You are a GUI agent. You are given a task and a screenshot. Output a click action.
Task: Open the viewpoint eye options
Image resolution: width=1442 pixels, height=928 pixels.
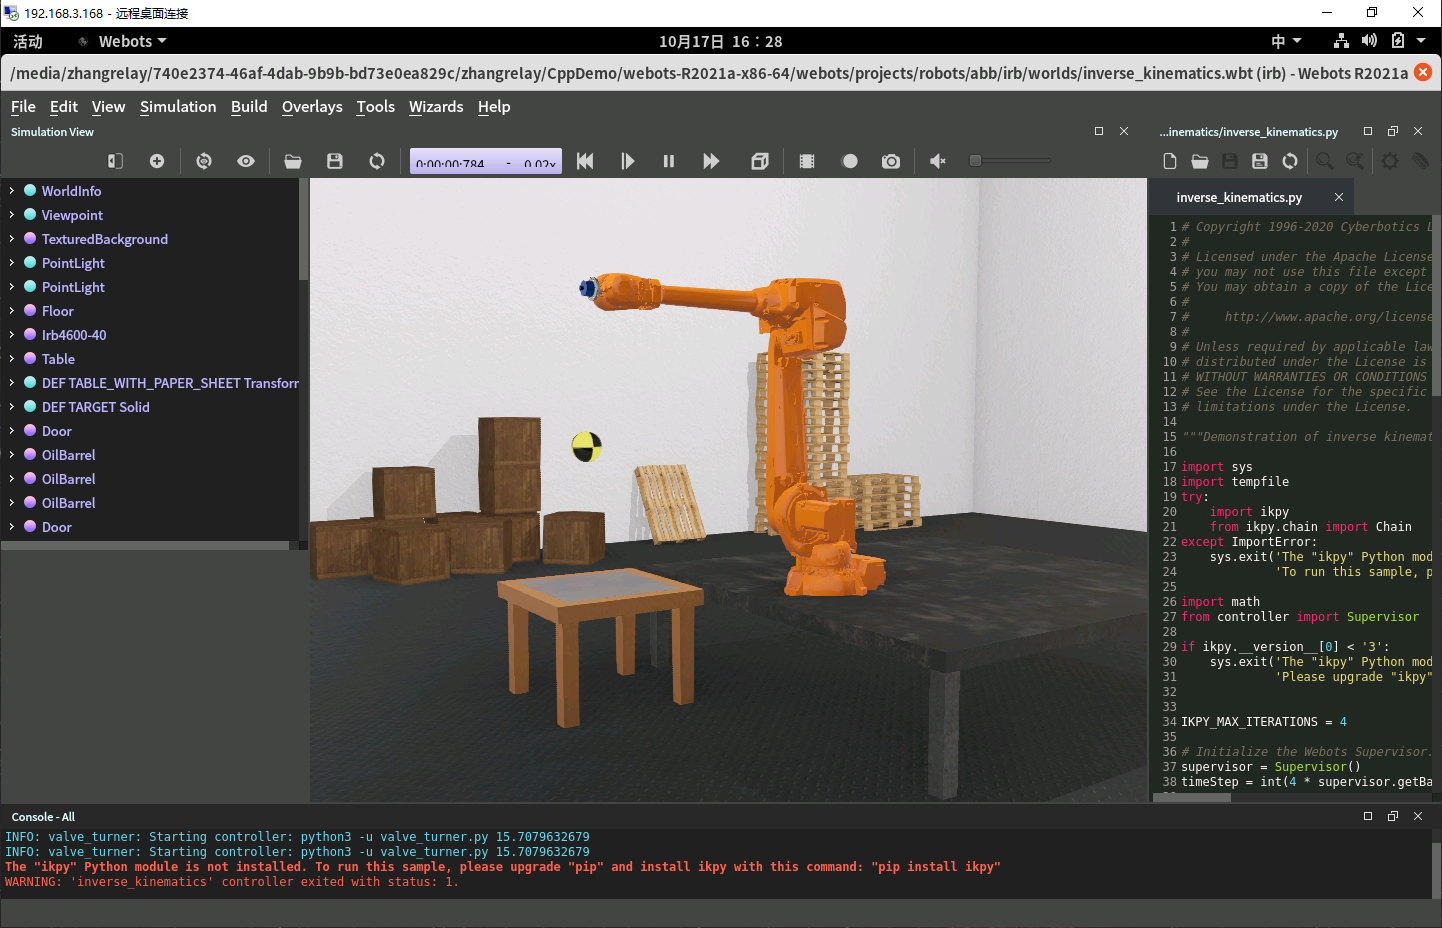[x=246, y=161]
